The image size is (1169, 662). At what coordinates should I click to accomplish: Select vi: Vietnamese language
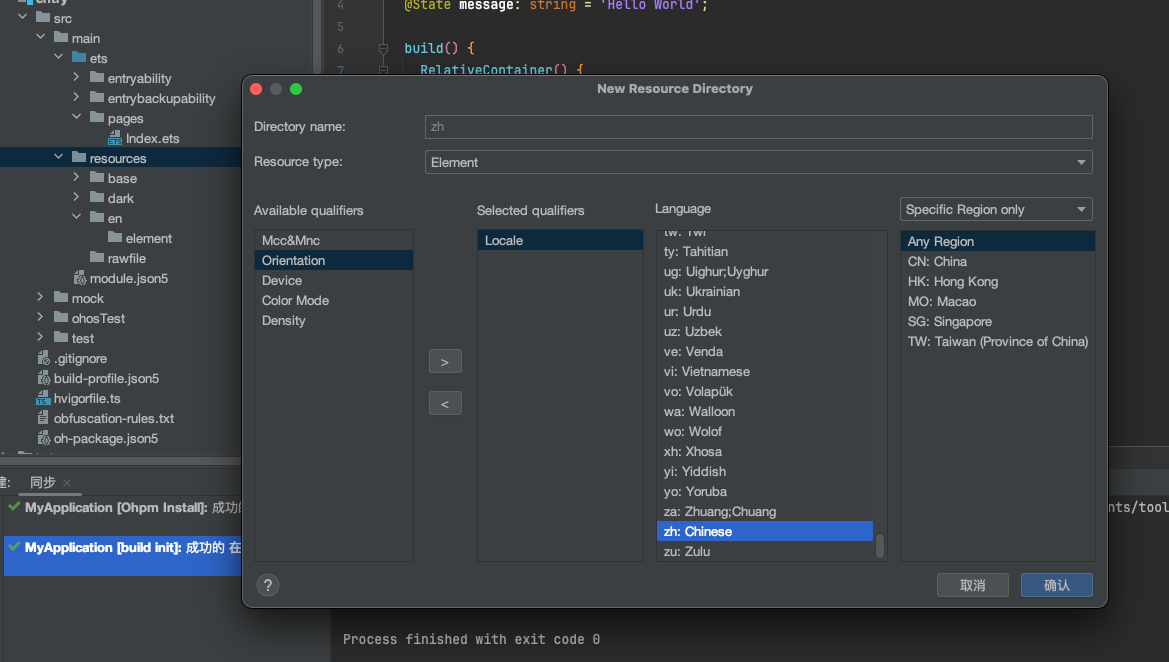coord(765,371)
